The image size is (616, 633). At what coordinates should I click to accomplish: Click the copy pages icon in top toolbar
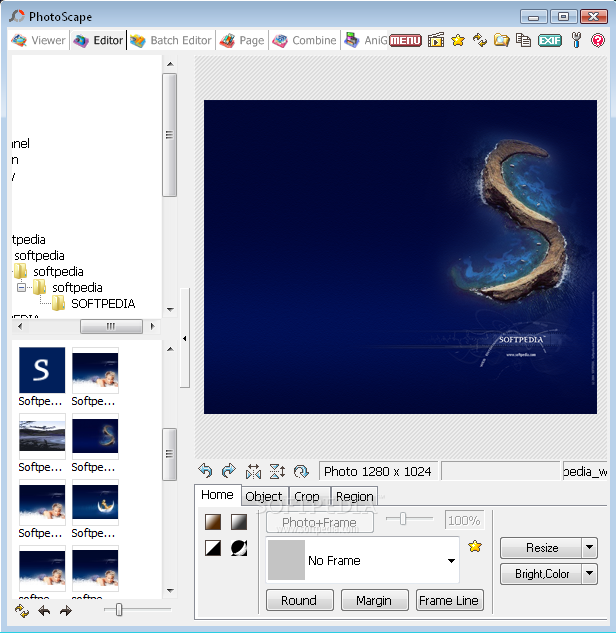pos(524,40)
